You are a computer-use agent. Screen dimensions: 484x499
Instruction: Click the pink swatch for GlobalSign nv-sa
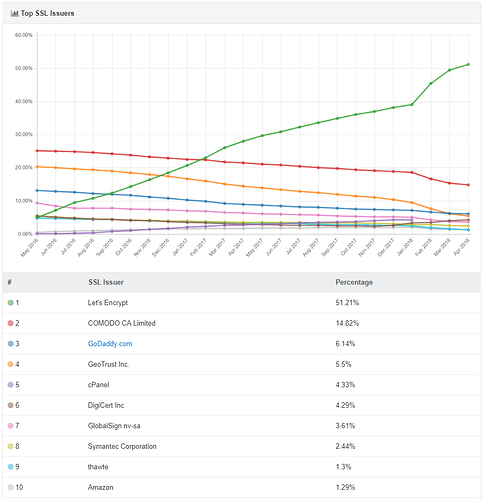click(x=11, y=426)
